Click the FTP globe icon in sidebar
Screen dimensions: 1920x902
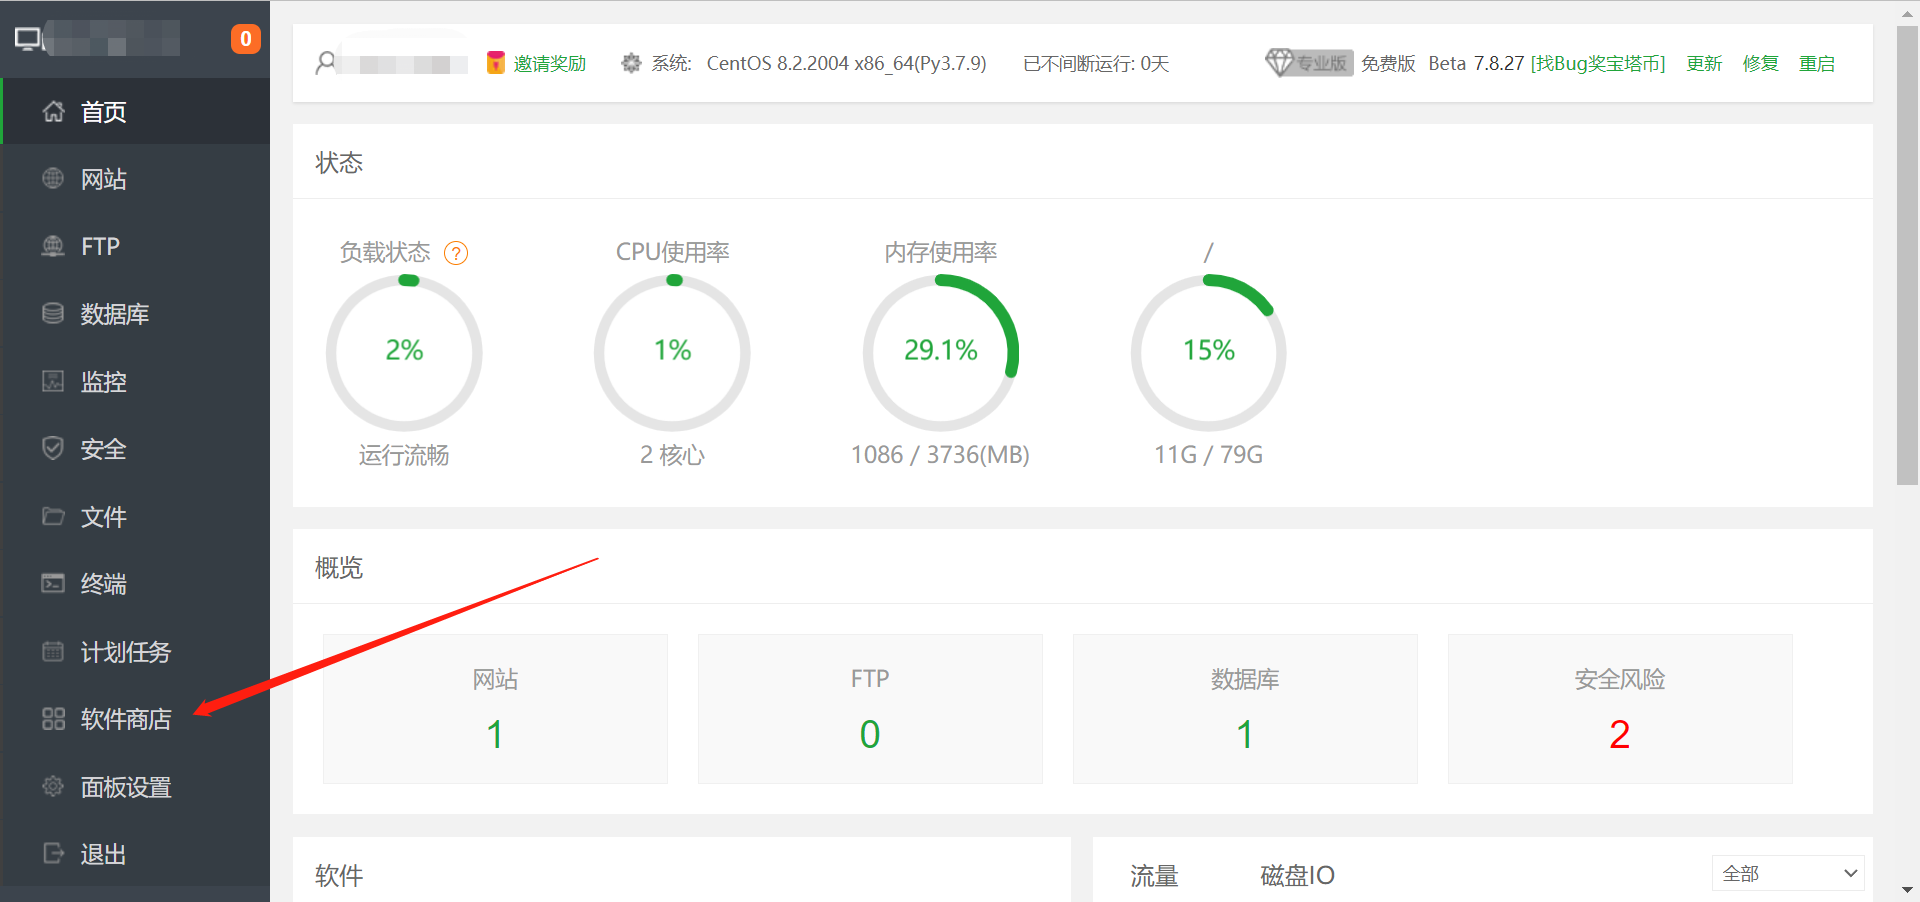53,246
